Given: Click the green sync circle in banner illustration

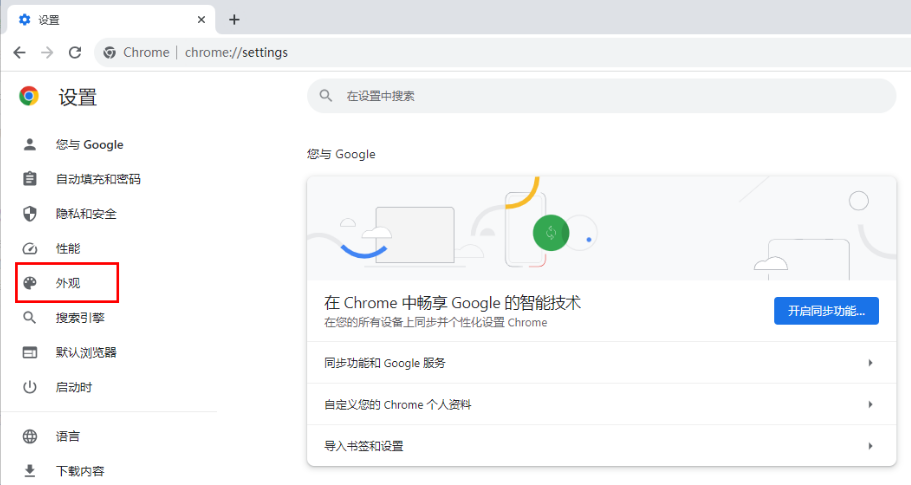Looking at the screenshot, I should (x=551, y=233).
